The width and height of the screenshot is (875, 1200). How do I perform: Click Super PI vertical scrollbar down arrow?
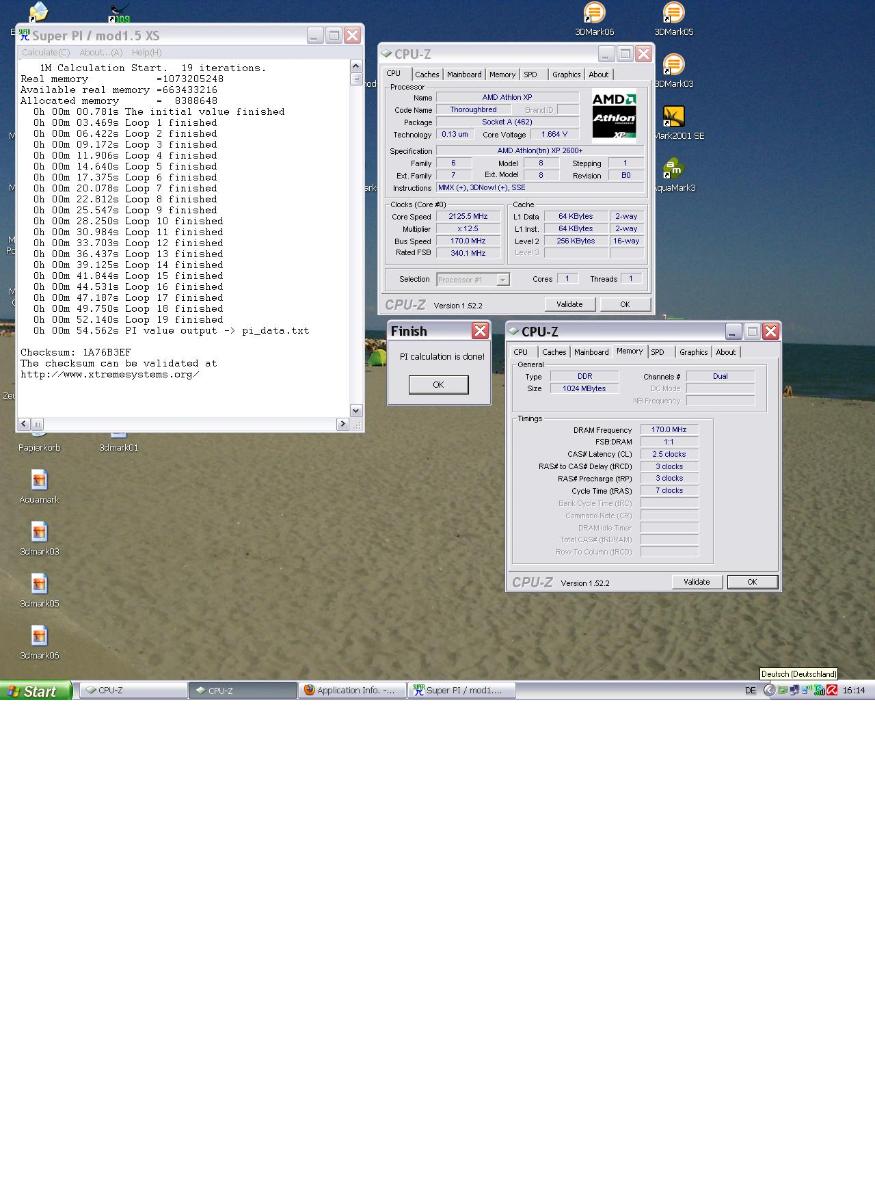[x=356, y=411]
